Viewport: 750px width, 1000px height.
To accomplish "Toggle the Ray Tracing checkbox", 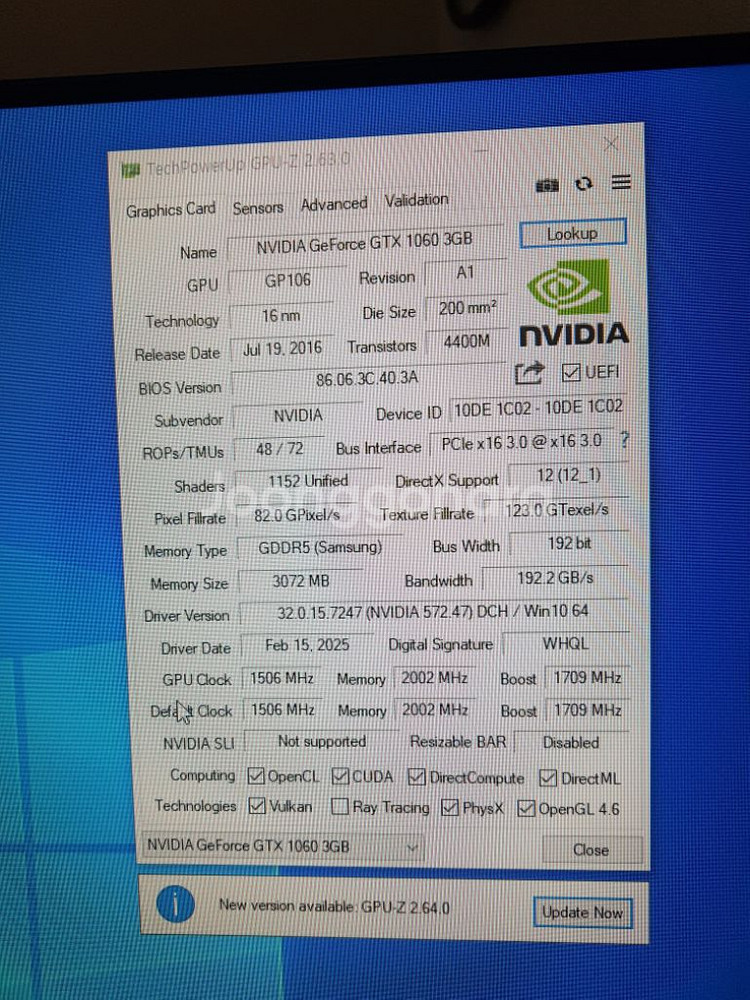I will 340,807.
